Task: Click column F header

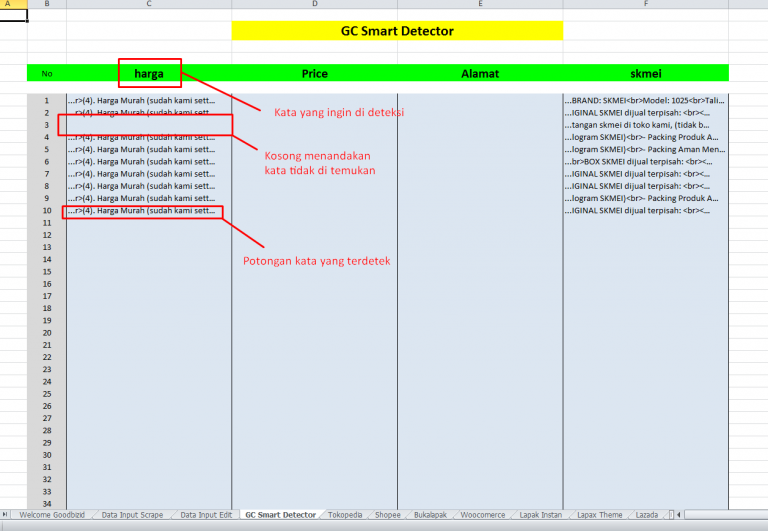Action: click(645, 5)
